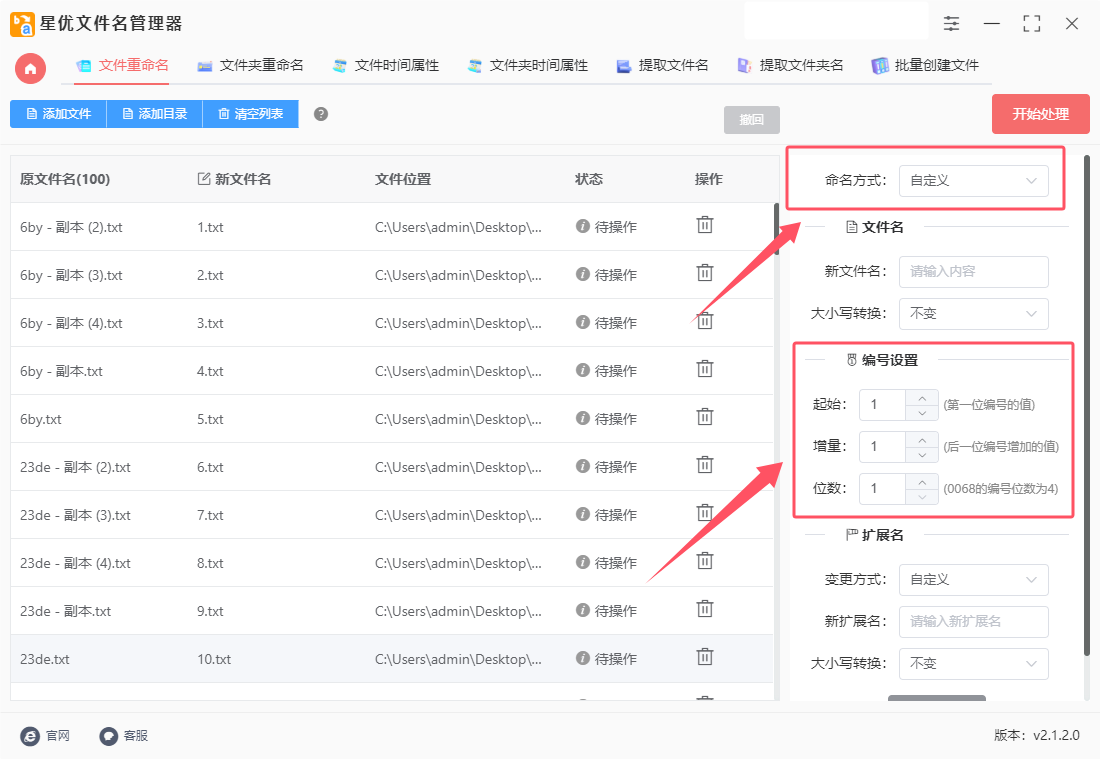1100x760 pixels.
Task: Open the 批量创建文件 tab
Action: click(x=925, y=66)
